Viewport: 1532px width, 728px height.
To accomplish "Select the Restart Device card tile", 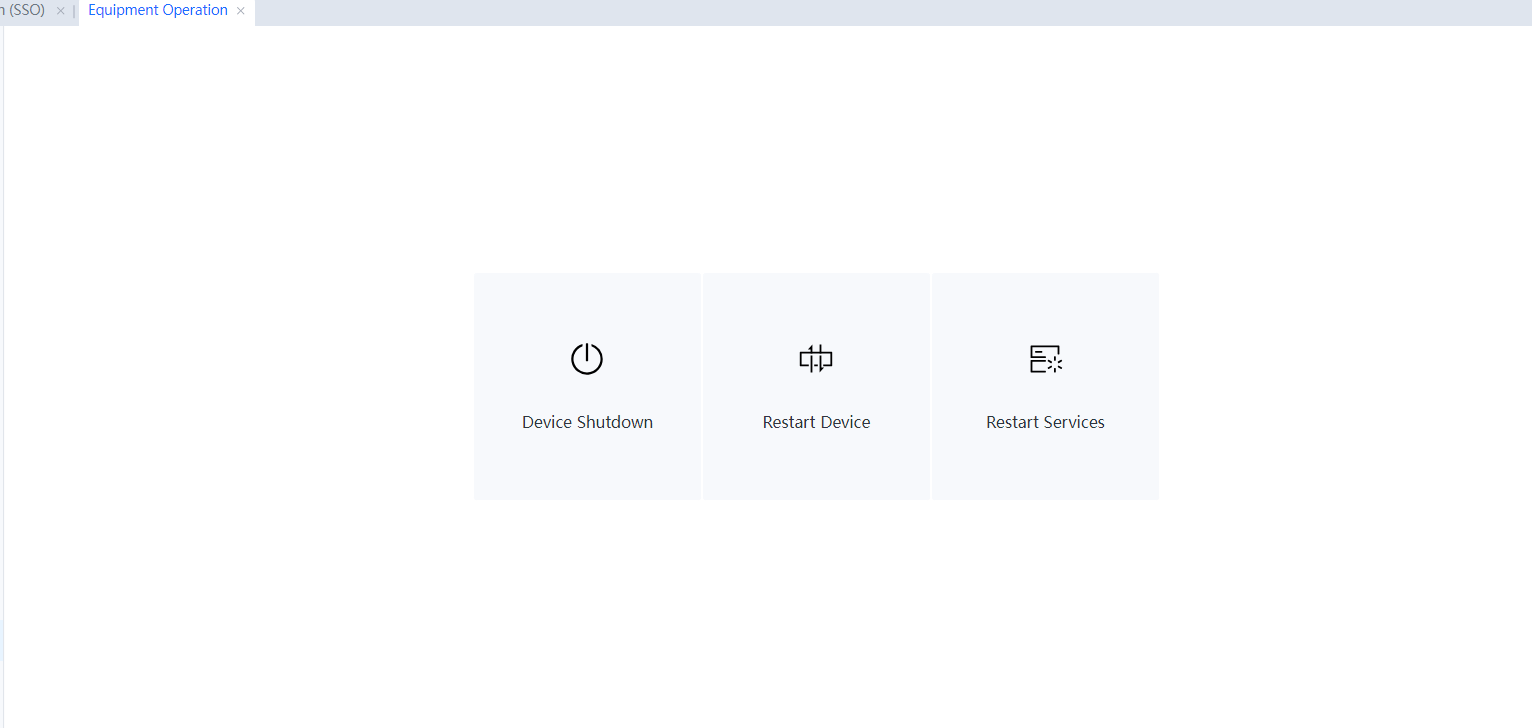I will pos(816,460).
